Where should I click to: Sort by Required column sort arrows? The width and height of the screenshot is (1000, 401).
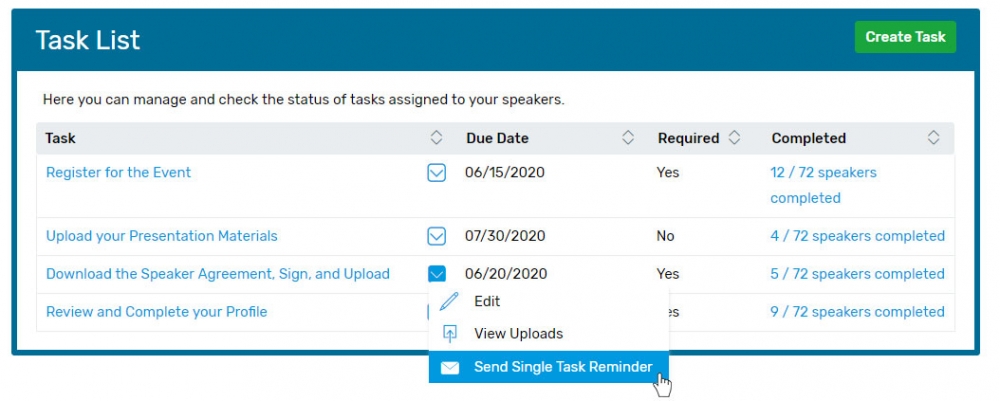tap(734, 138)
